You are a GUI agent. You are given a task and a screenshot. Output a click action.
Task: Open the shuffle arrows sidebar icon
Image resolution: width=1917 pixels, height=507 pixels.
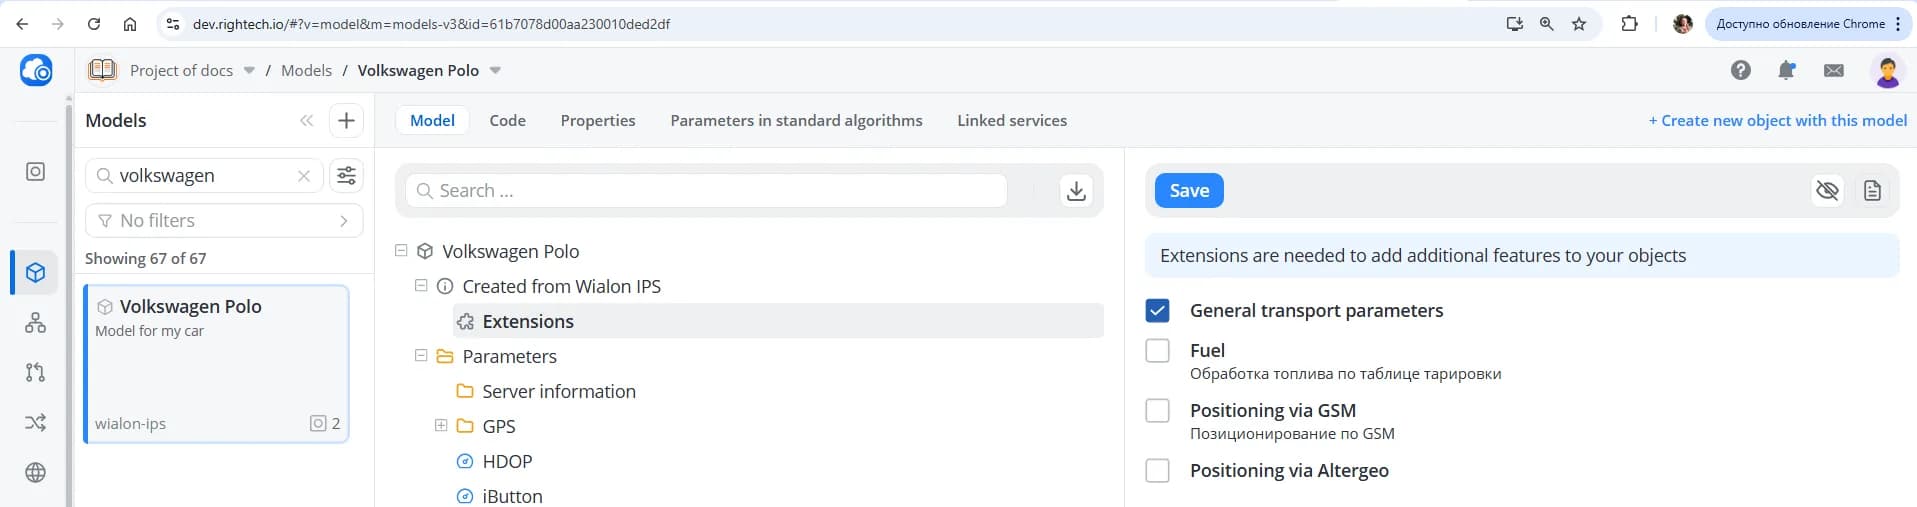click(x=35, y=422)
